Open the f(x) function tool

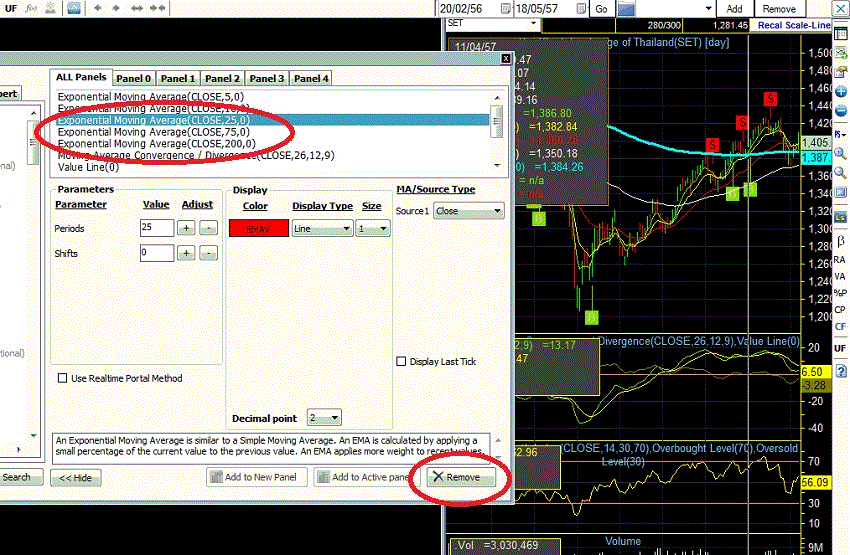pos(31,8)
